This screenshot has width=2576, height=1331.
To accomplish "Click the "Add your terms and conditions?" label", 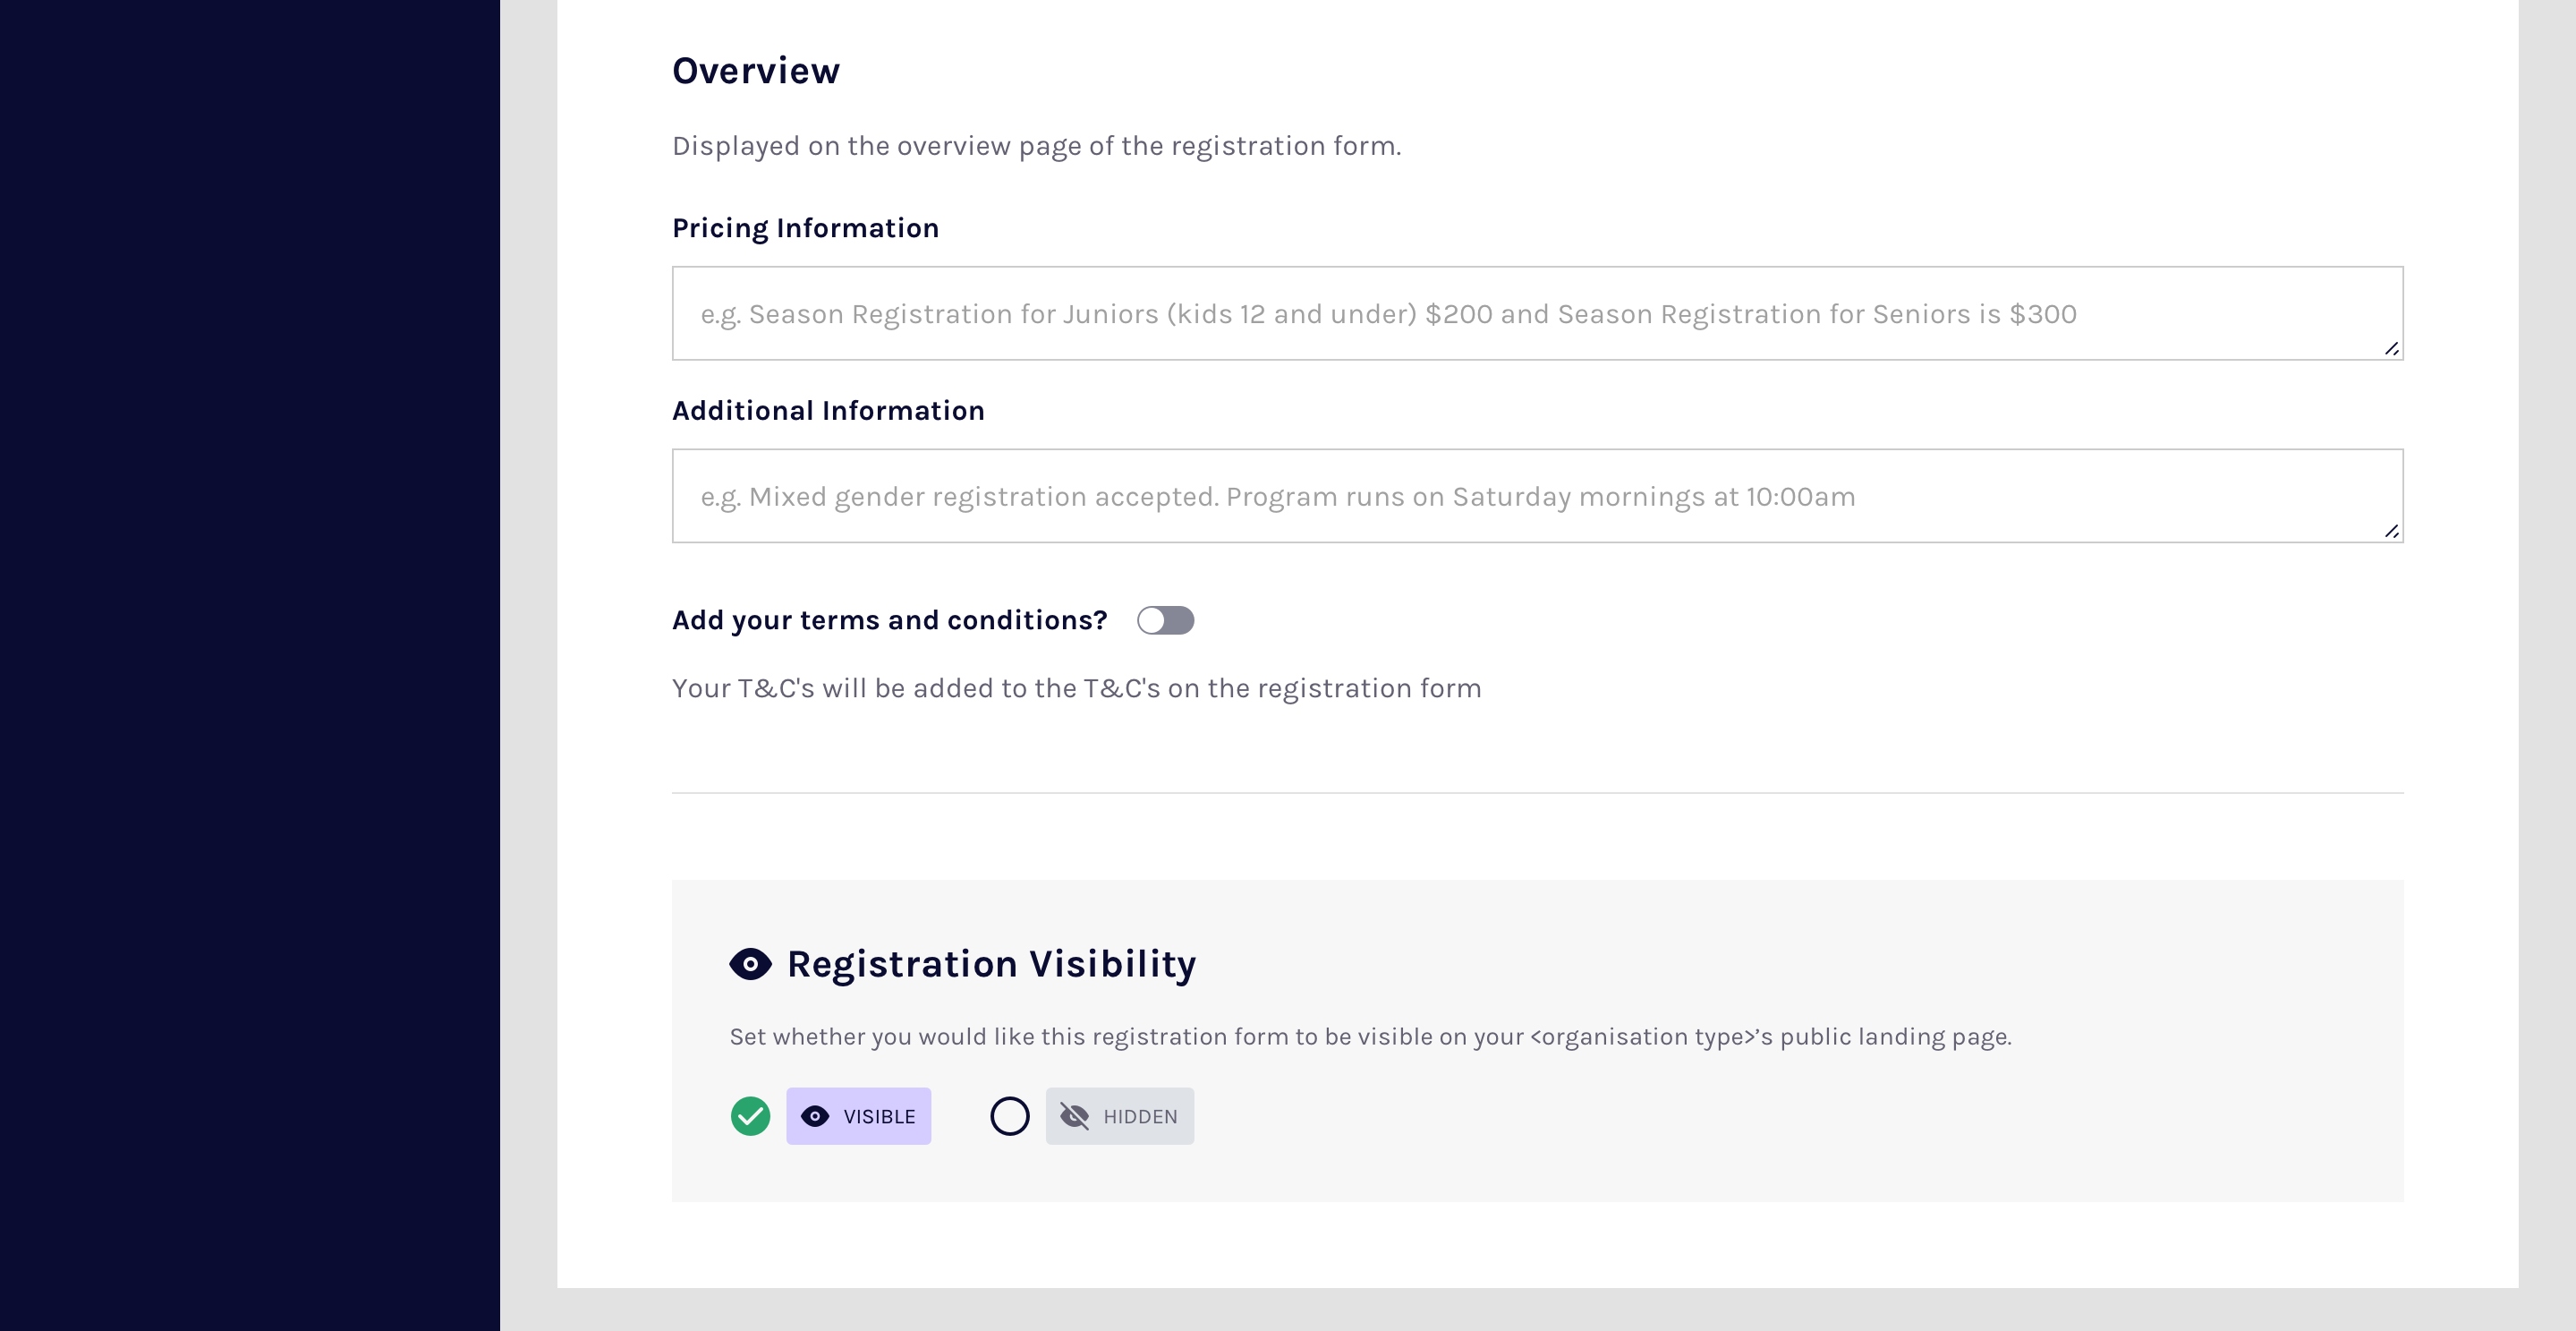I will point(889,620).
